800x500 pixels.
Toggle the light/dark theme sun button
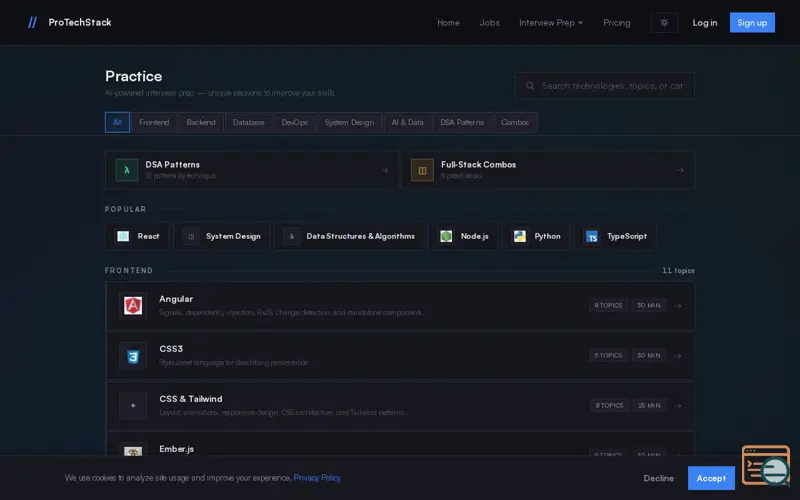(664, 22)
